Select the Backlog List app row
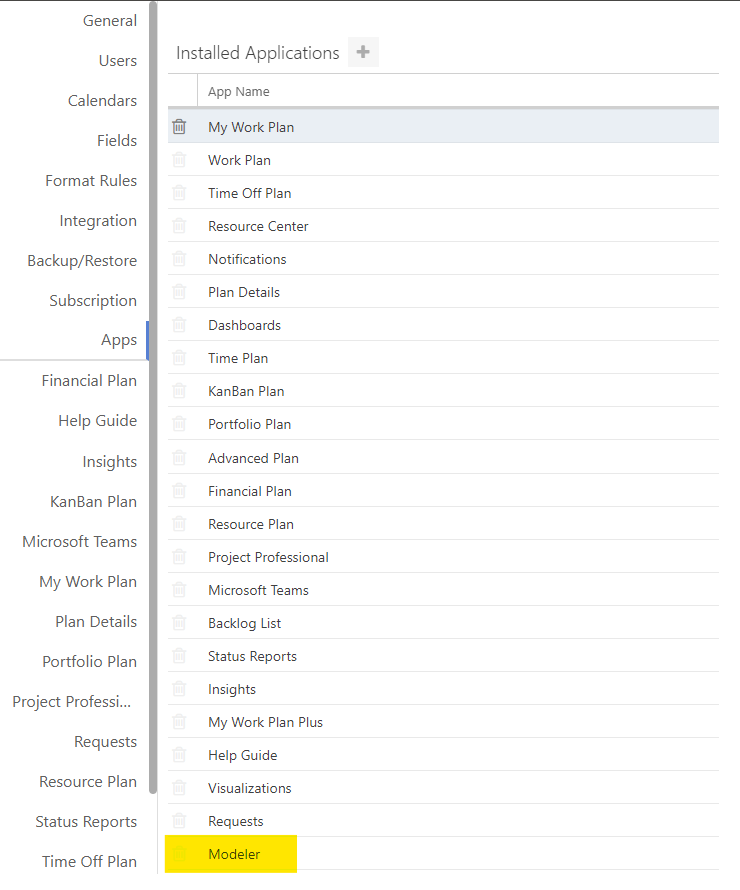 pyautogui.click(x=443, y=623)
